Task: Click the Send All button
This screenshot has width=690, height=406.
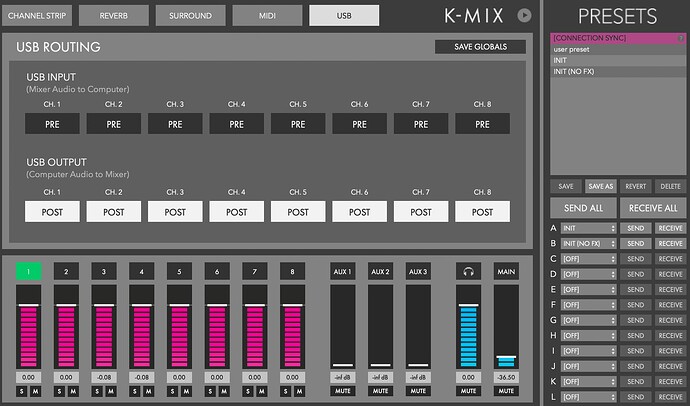Action: click(x=584, y=208)
